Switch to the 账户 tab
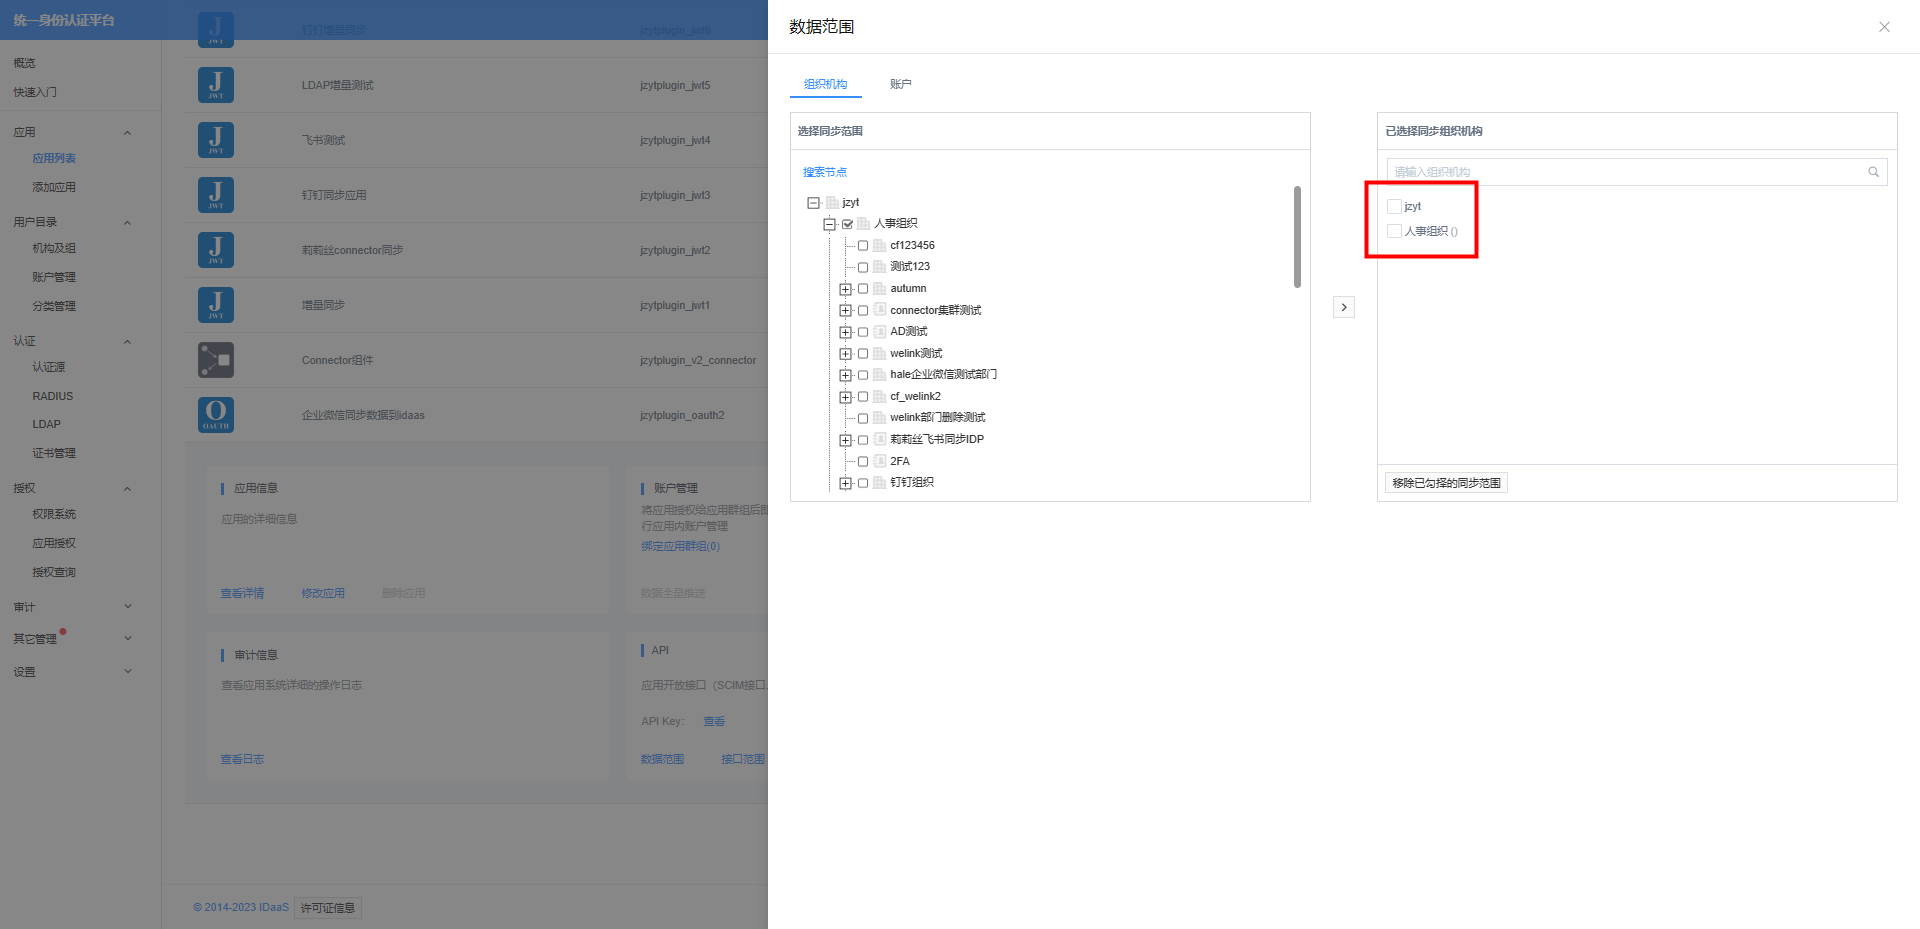 pyautogui.click(x=900, y=84)
